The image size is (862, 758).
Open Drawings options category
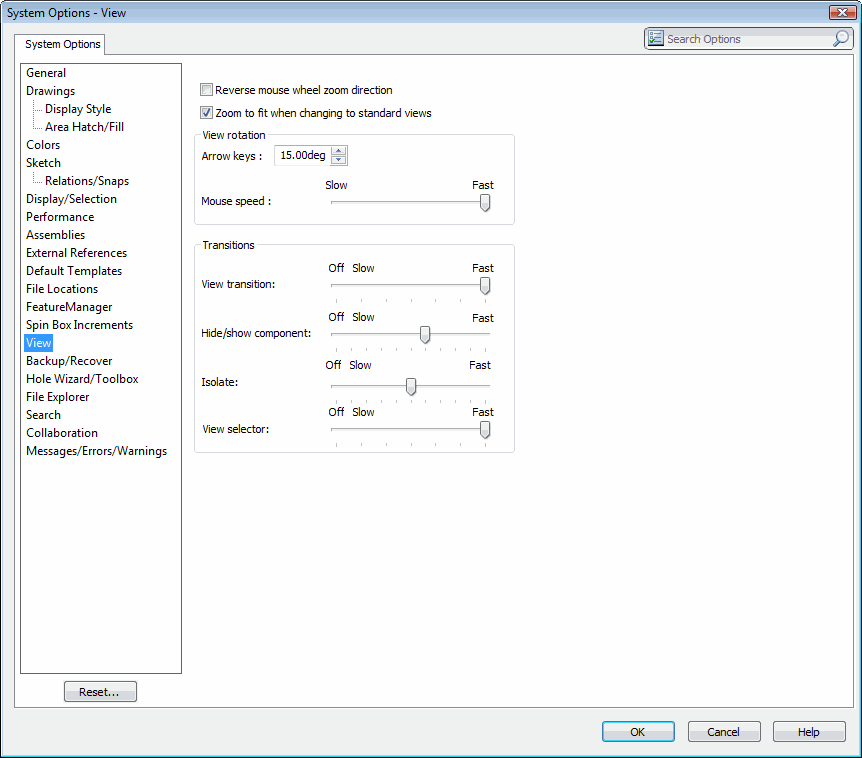[51, 91]
